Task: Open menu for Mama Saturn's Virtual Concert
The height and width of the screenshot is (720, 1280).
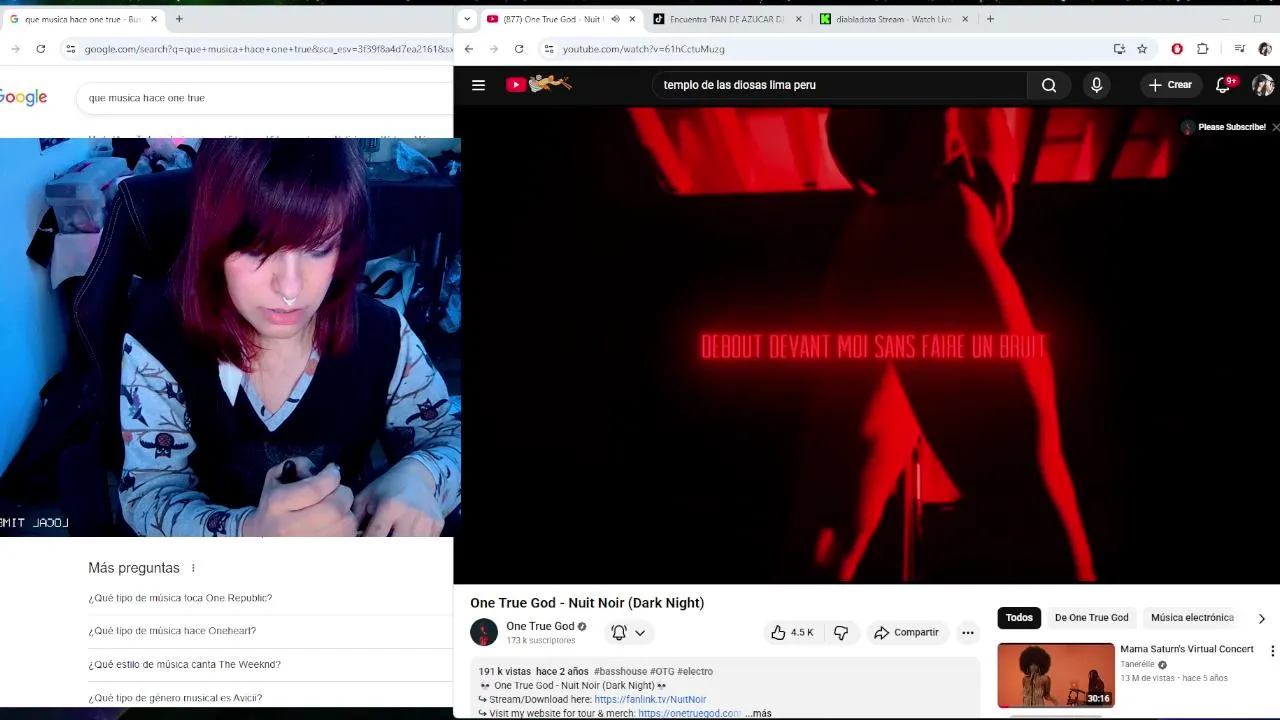Action: [1272, 651]
